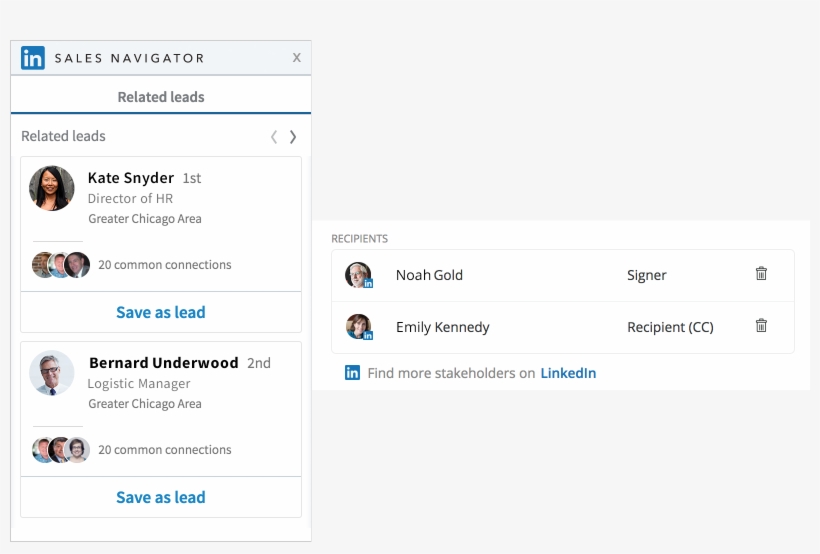
Task: Close the Sales Navigator panel
Action: tap(297, 58)
